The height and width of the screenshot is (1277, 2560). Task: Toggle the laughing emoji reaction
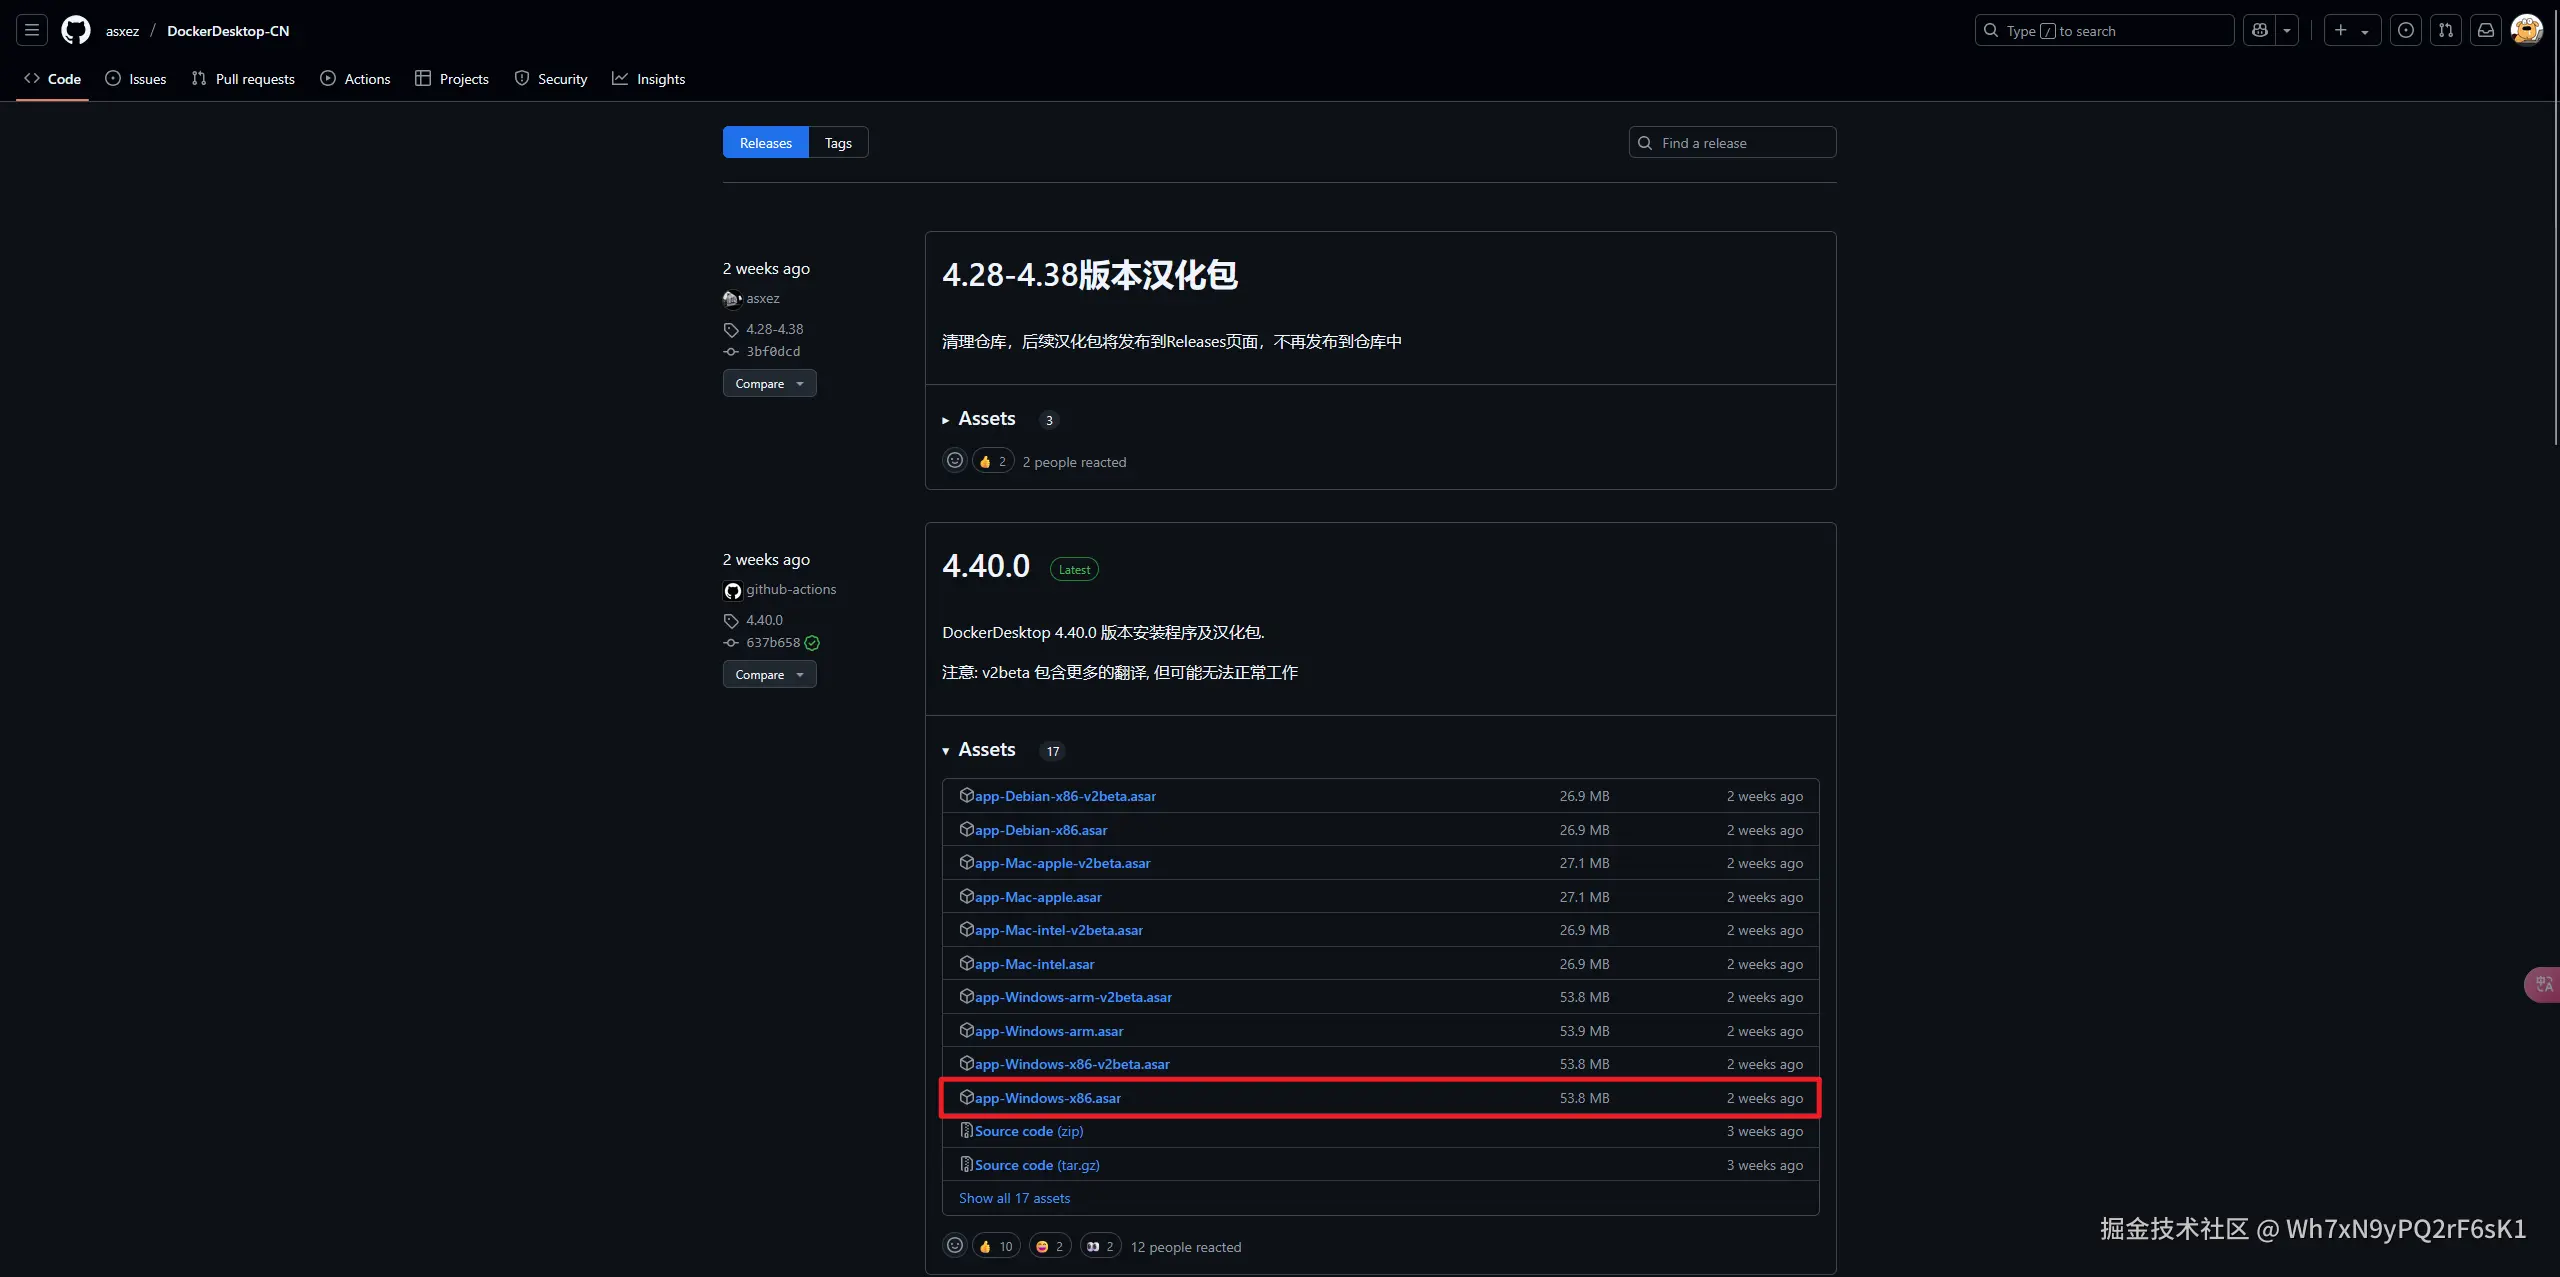[x=1049, y=1245]
